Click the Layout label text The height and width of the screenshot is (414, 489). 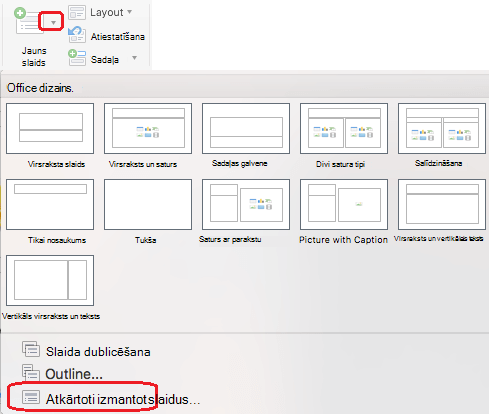(x=107, y=13)
